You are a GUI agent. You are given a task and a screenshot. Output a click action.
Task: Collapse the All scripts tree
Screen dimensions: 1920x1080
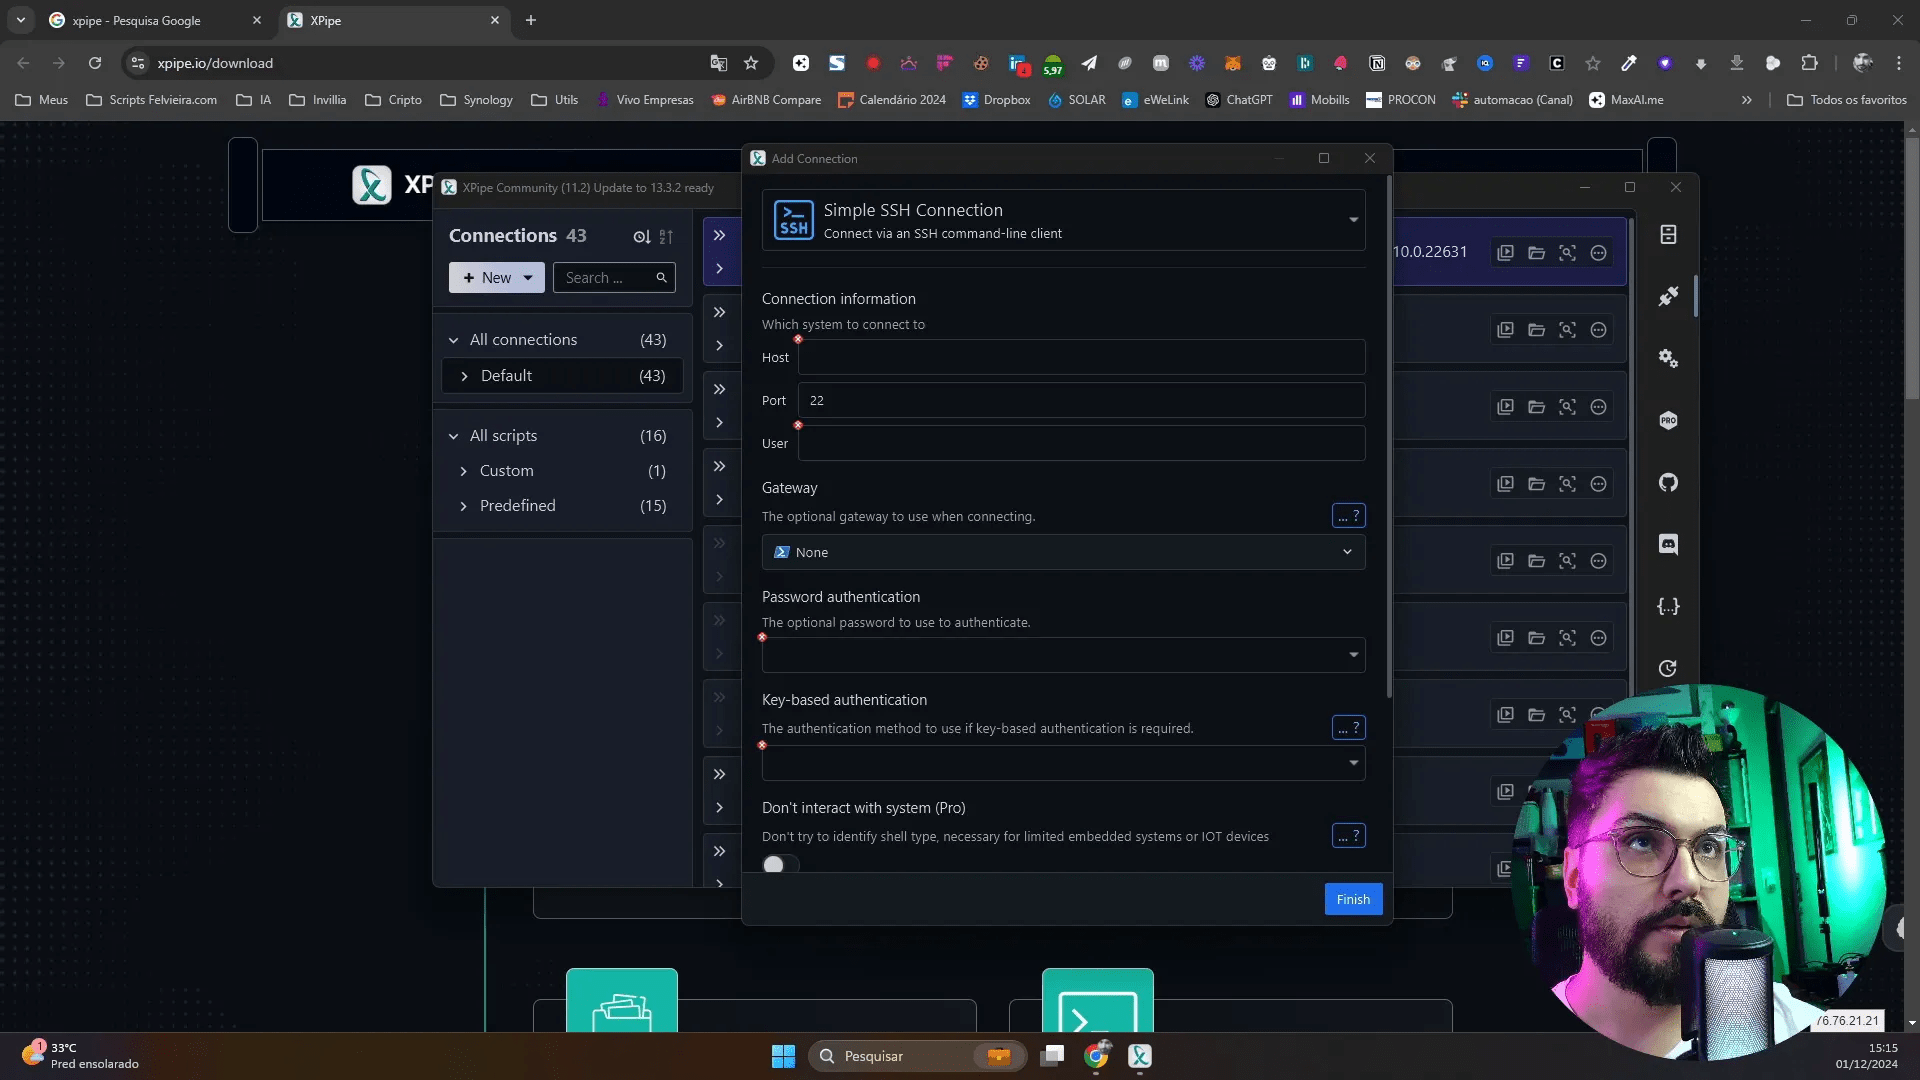454,436
